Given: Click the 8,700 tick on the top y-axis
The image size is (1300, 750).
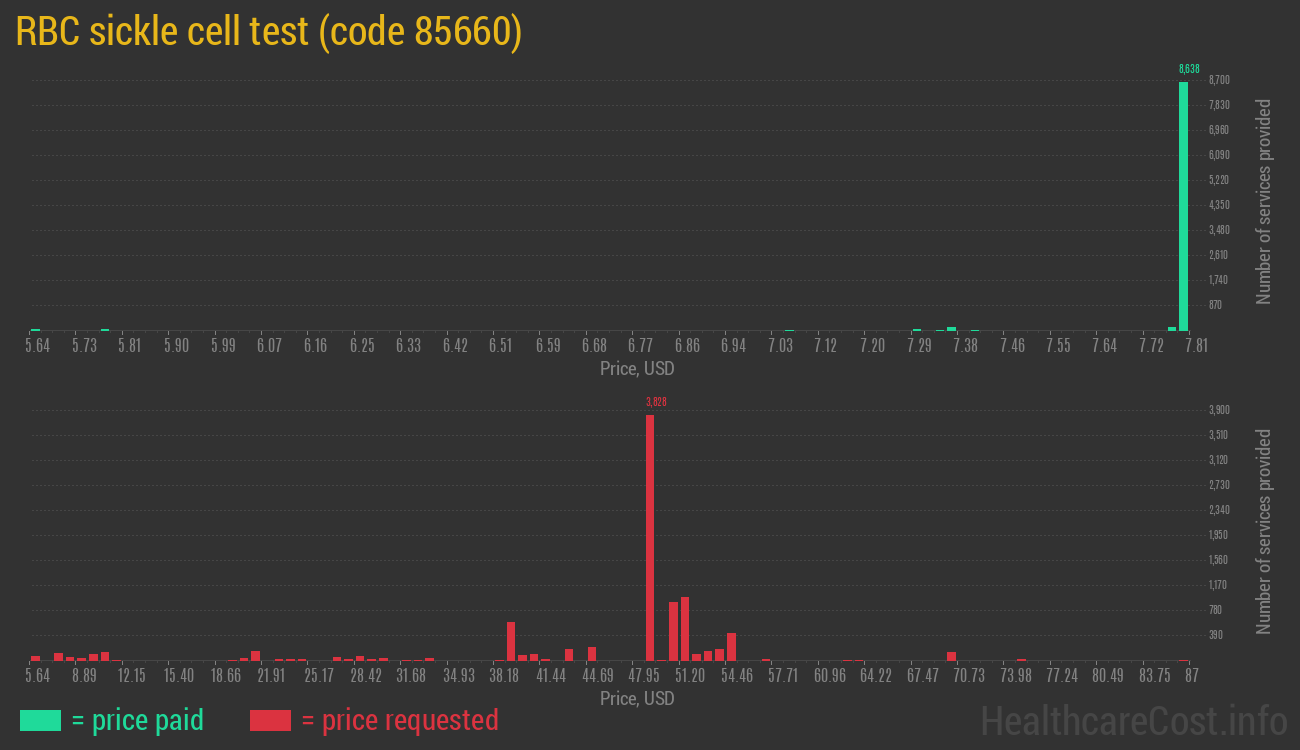Looking at the screenshot, I should coord(1219,80).
